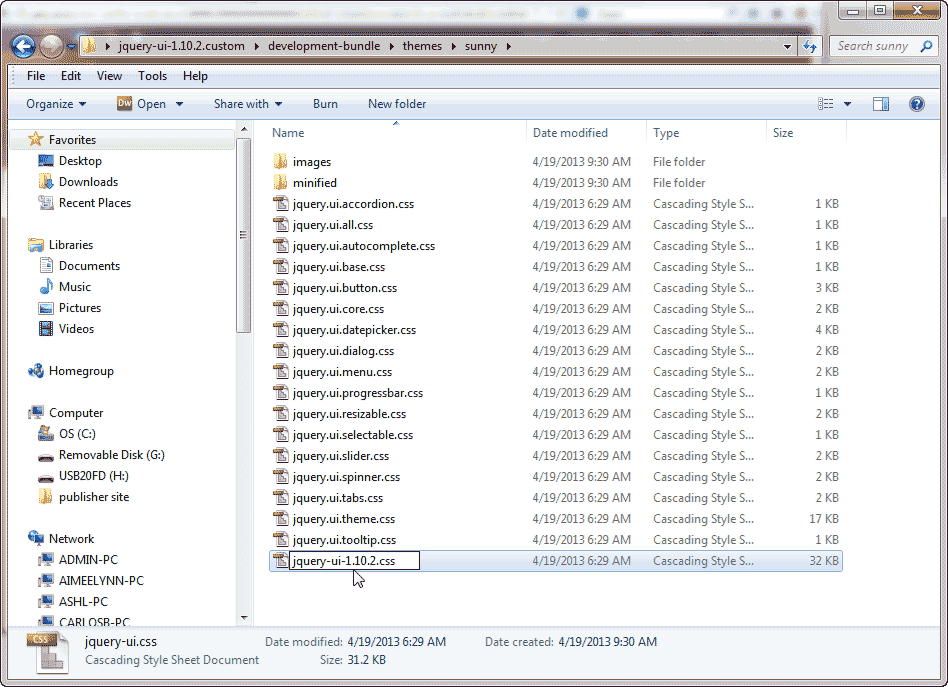Image resolution: width=948 pixels, height=687 pixels.
Task: Click the New folder button
Action: pyautogui.click(x=397, y=104)
